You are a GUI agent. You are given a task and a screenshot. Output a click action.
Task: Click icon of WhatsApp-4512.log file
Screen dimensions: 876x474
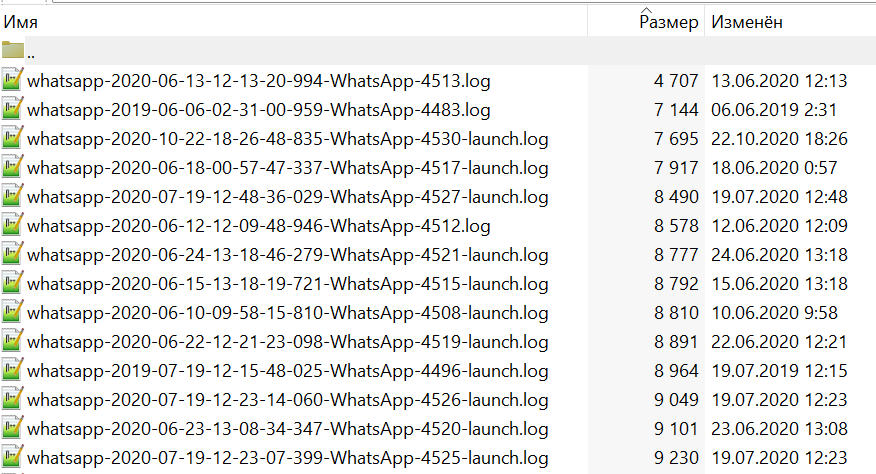coord(13,225)
